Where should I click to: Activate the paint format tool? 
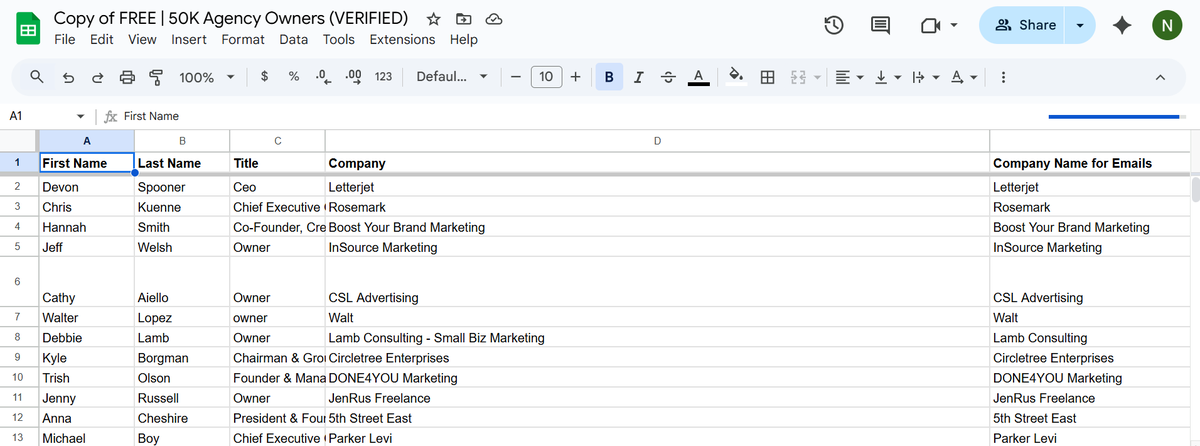156,77
